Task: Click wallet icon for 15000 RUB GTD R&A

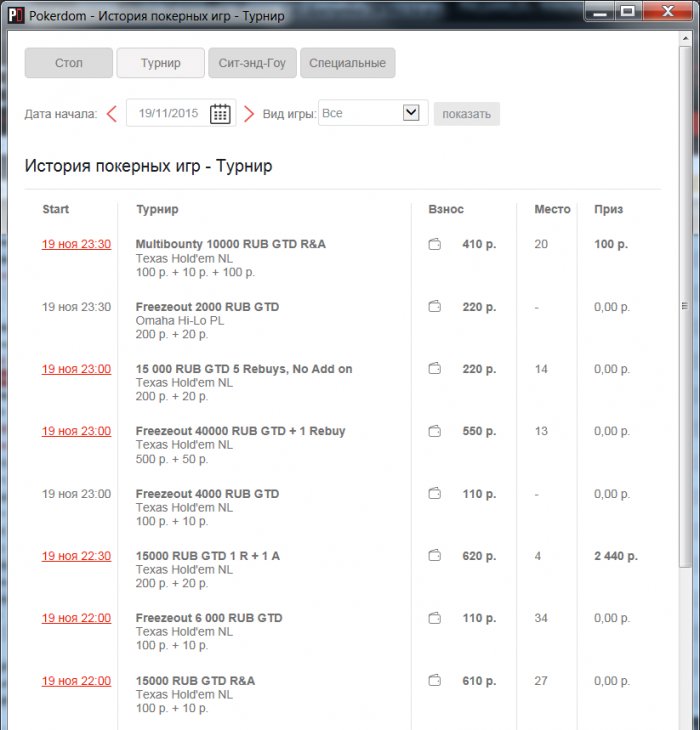Action: click(x=435, y=681)
